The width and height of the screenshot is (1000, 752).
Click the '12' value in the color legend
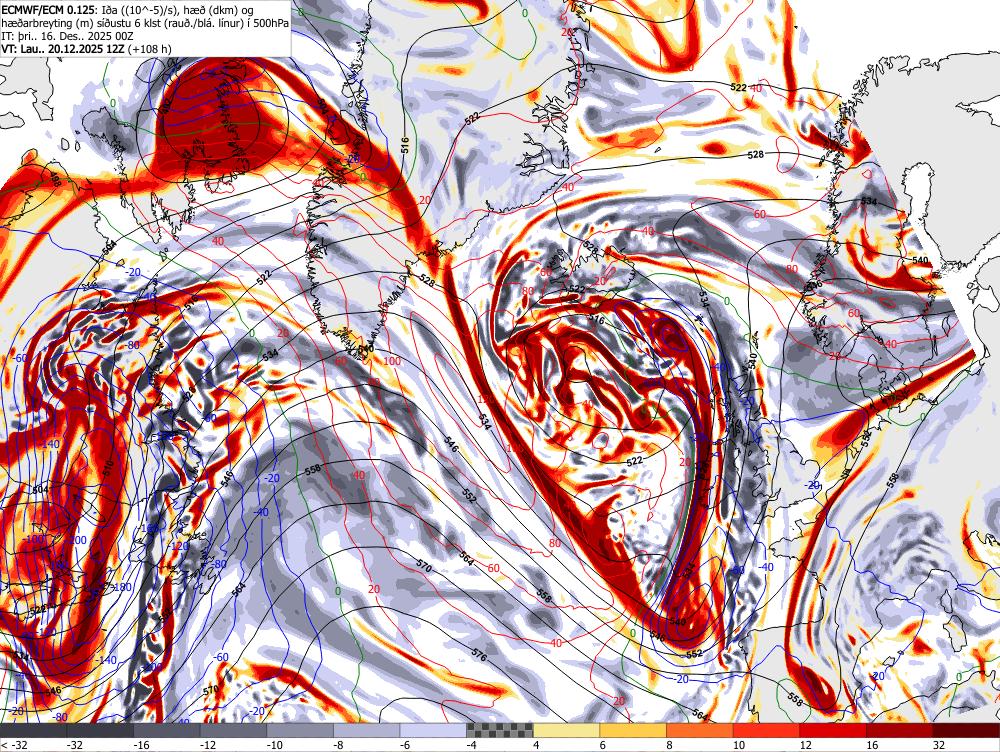pyautogui.click(x=805, y=745)
